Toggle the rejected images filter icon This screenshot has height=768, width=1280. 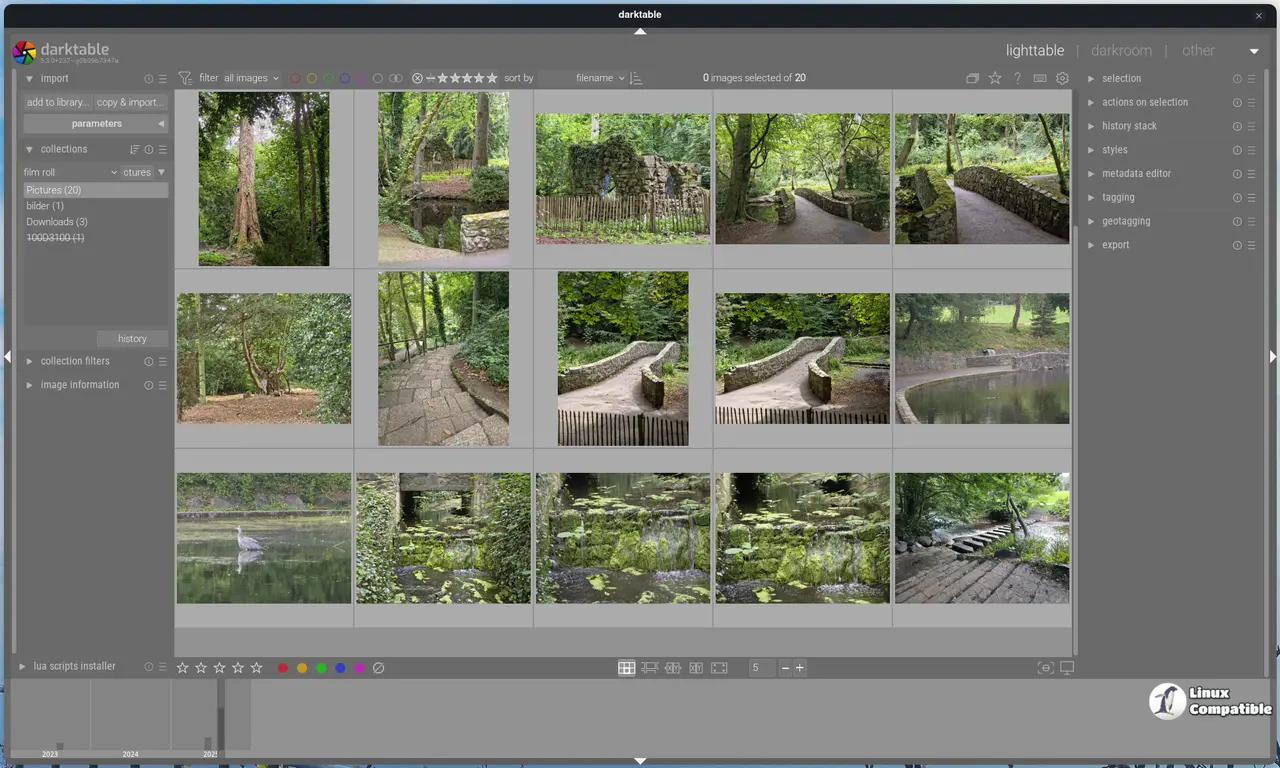417,78
